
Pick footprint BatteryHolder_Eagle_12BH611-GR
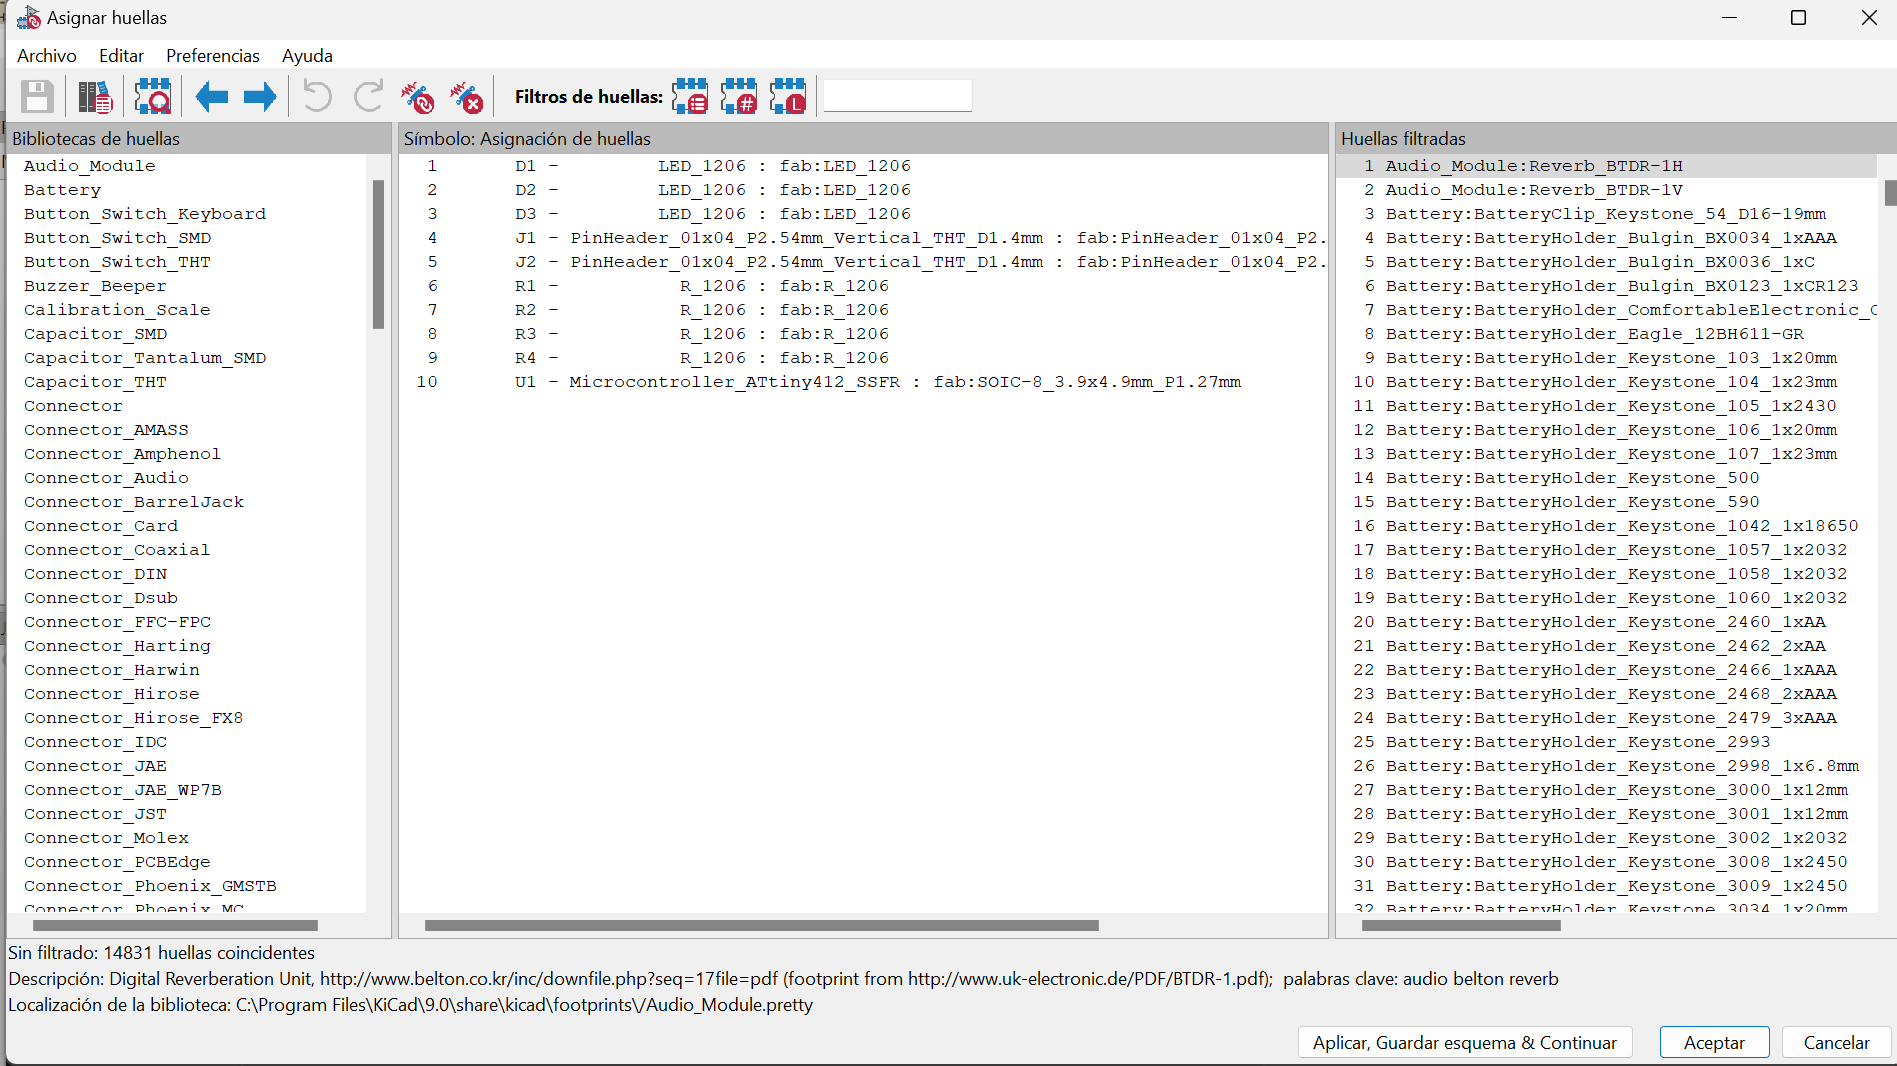(x=1606, y=334)
